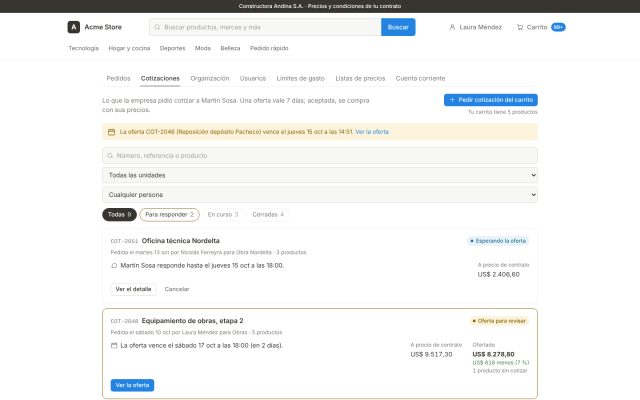Select the En curso 3 filter chip
The image size is (640, 400).
pyautogui.click(x=223, y=214)
